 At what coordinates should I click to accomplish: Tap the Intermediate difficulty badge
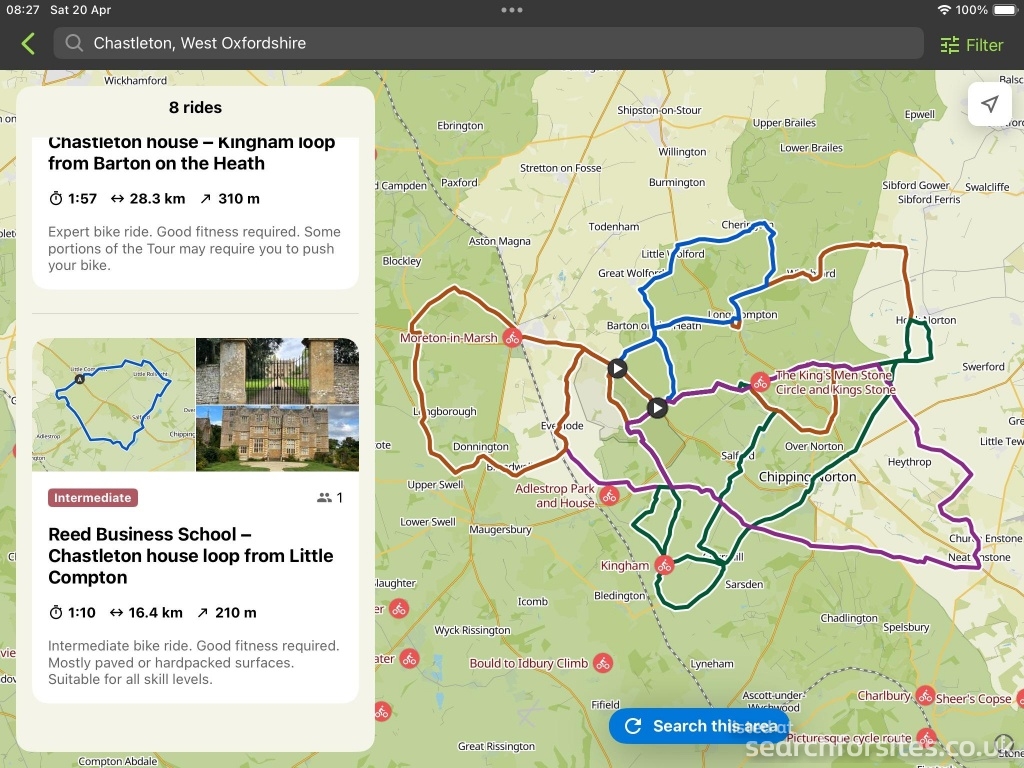click(x=92, y=497)
